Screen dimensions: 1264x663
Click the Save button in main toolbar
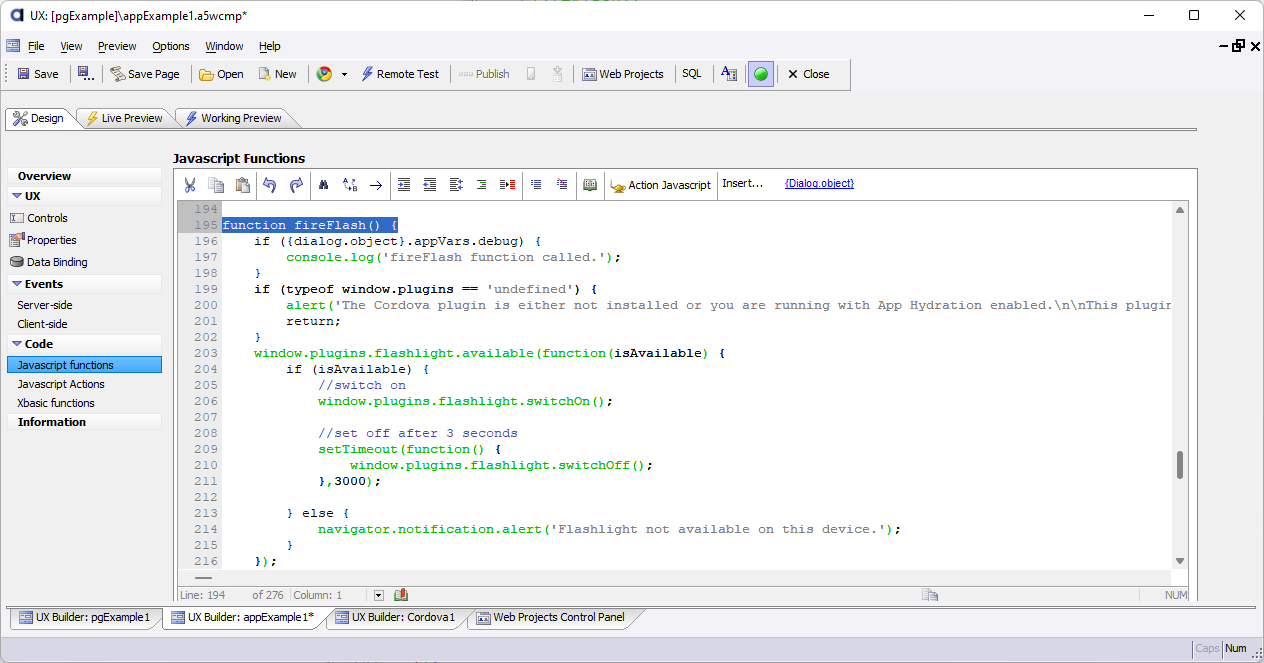[38, 74]
